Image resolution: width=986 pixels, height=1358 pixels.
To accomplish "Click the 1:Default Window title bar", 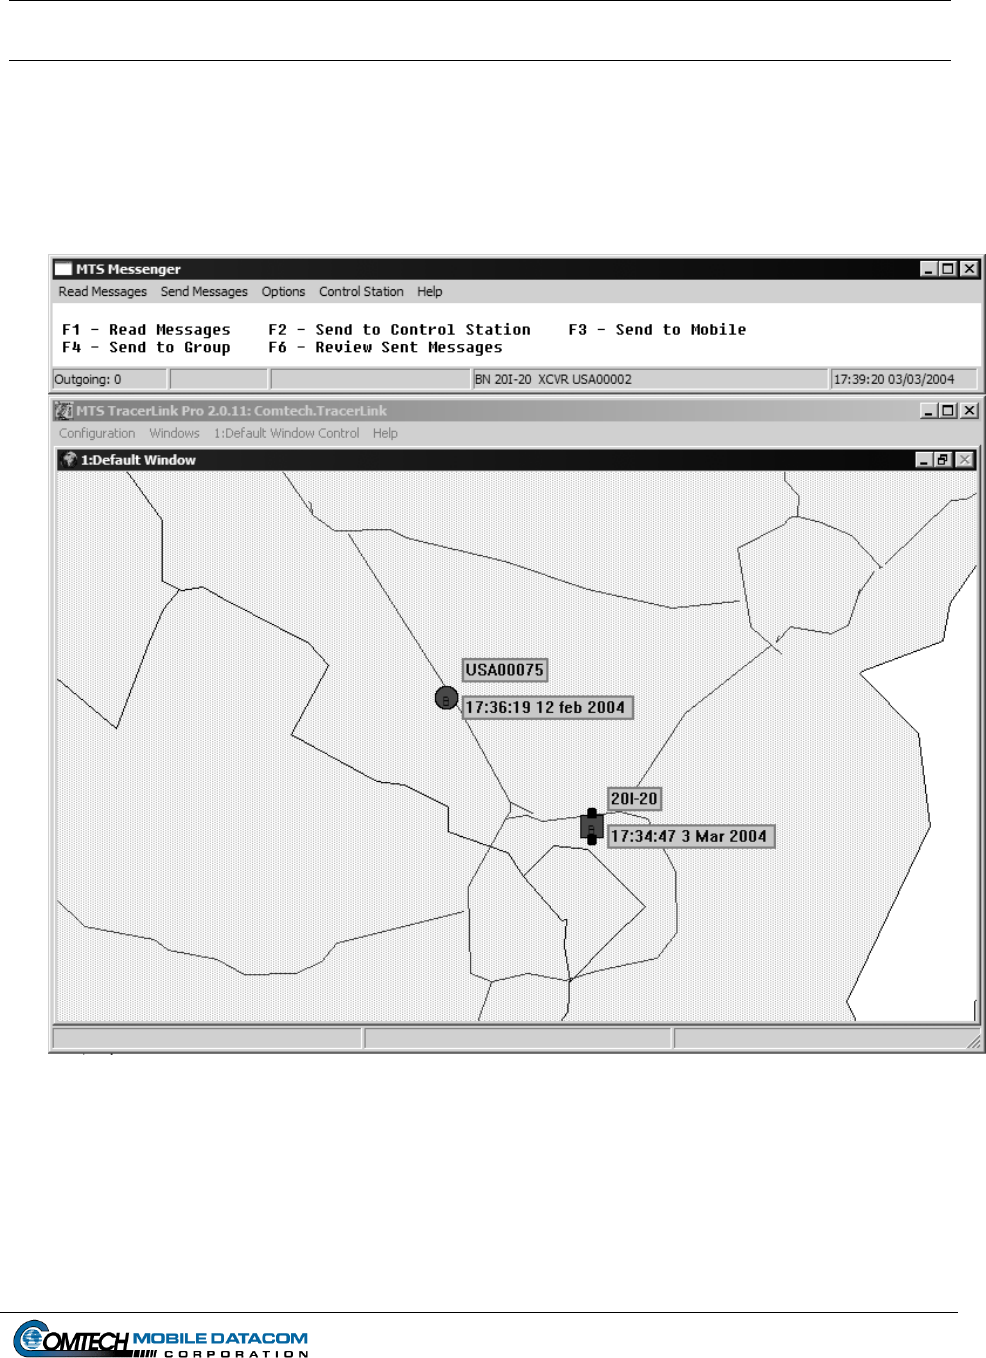I will [517, 460].
